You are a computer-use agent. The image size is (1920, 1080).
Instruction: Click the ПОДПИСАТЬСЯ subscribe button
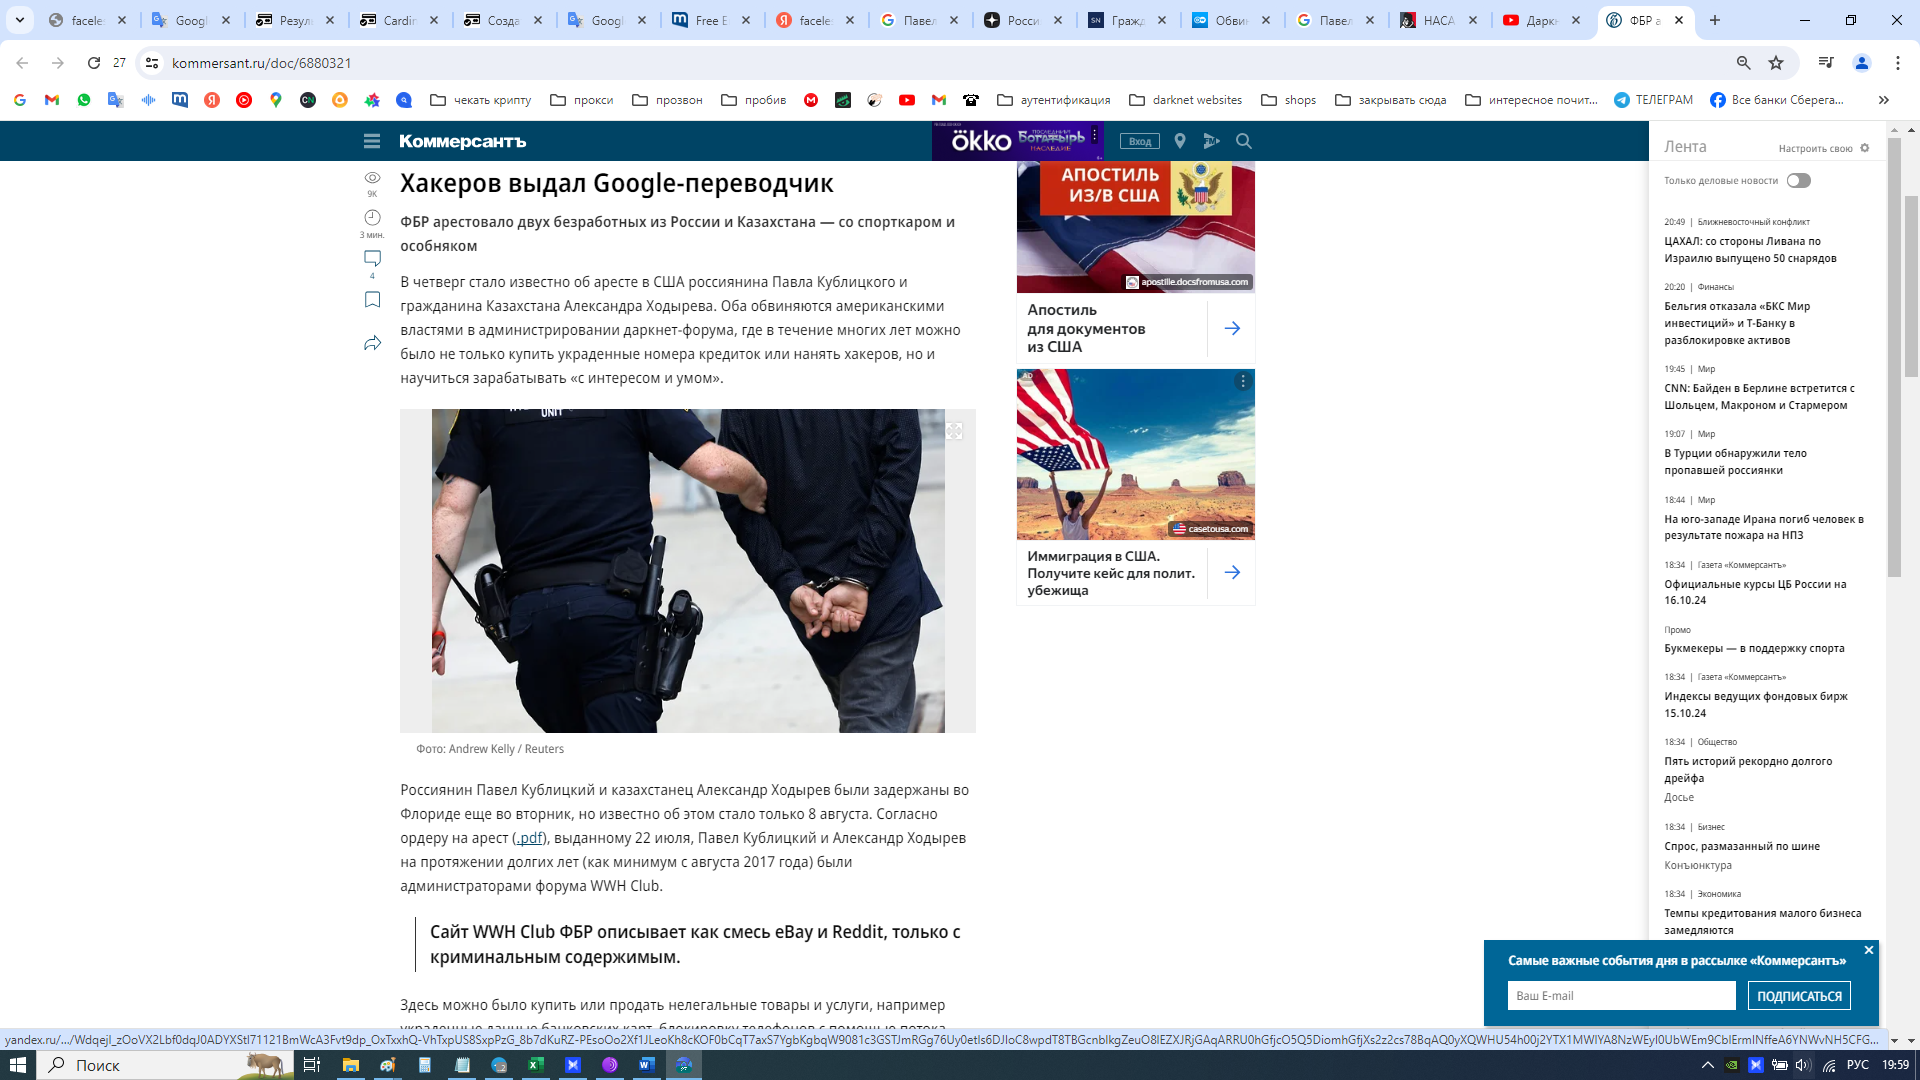(x=1799, y=996)
